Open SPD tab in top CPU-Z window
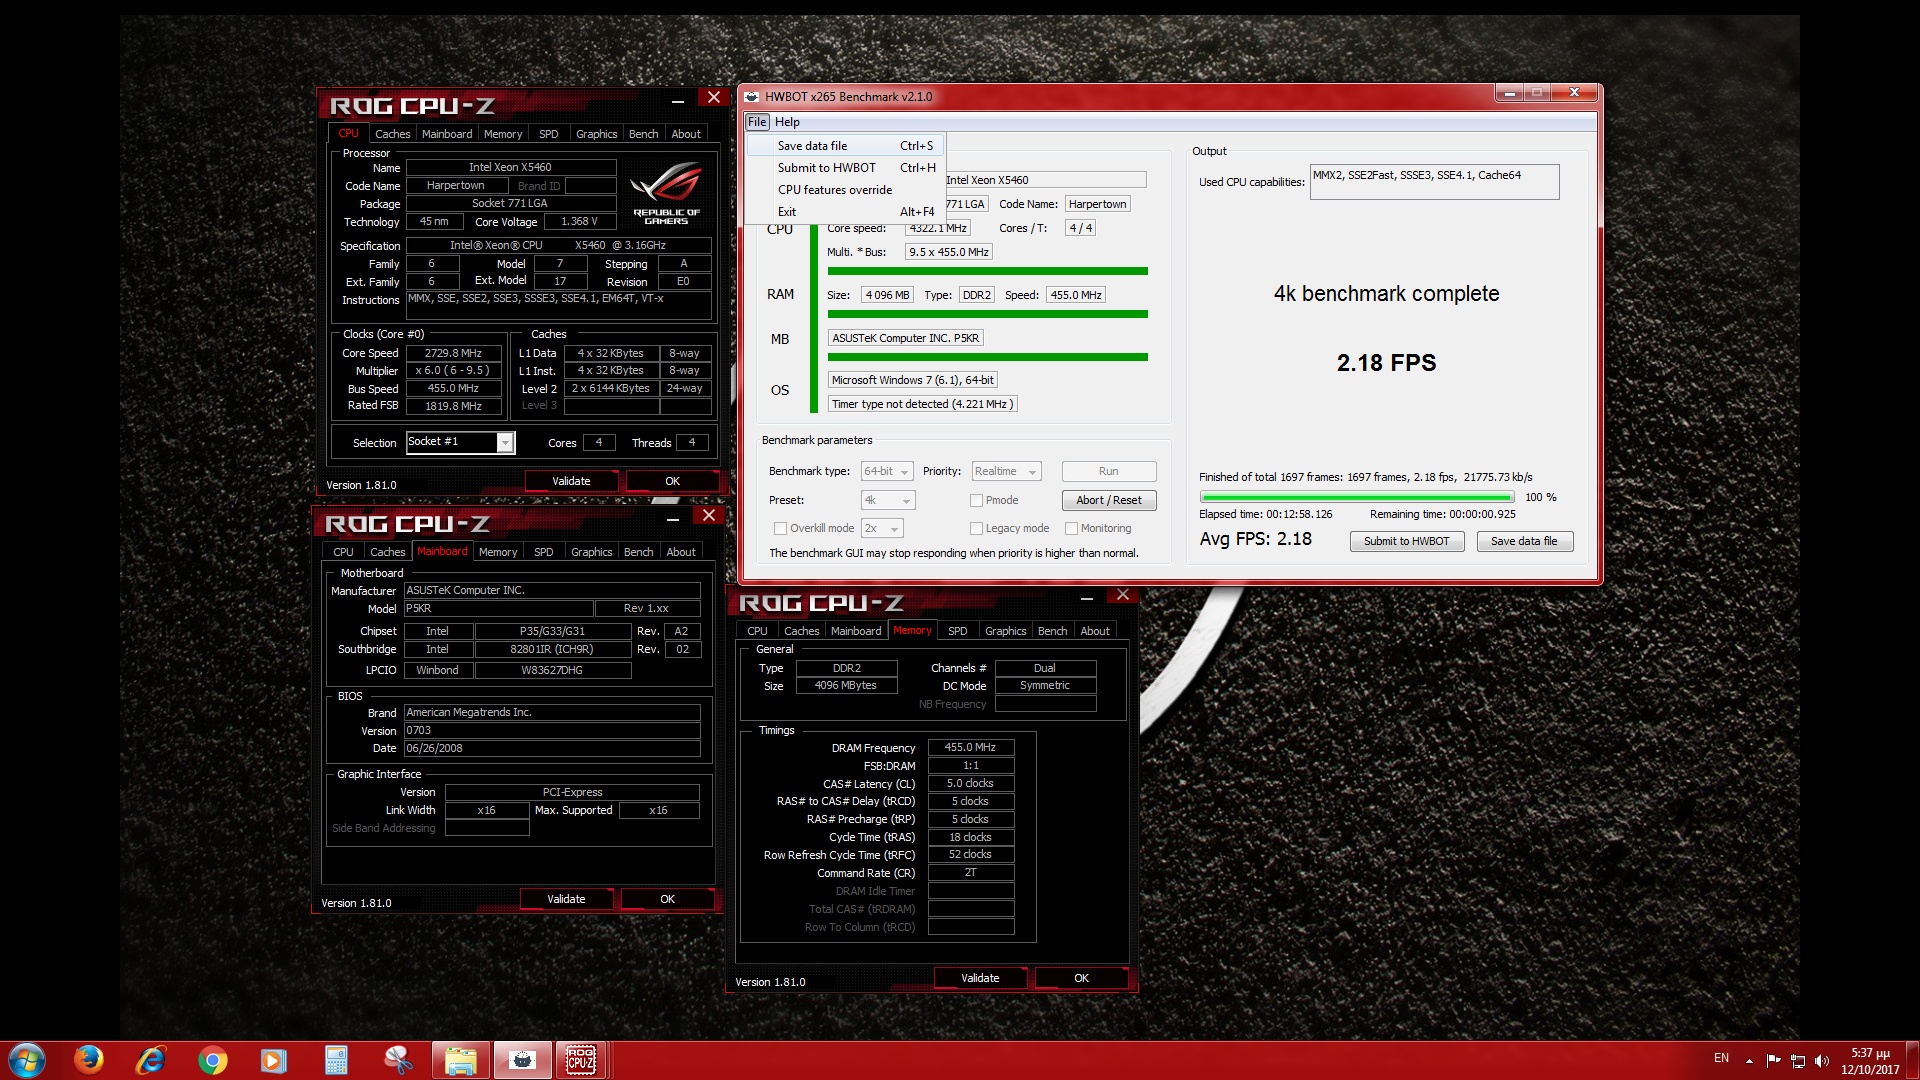1920x1080 pixels. (548, 134)
